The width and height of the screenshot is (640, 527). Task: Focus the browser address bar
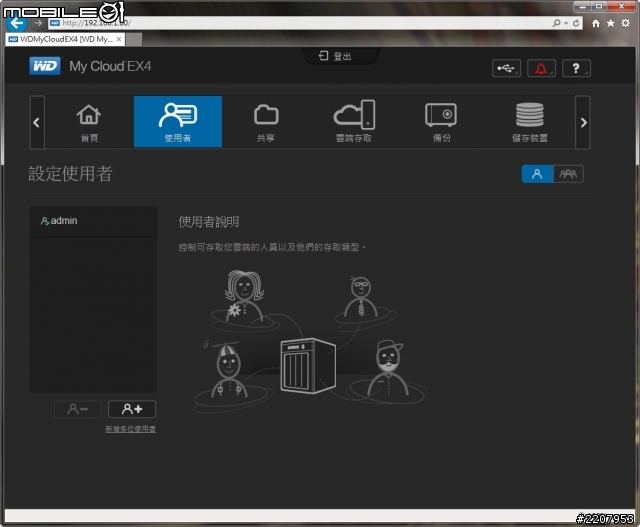(298, 23)
